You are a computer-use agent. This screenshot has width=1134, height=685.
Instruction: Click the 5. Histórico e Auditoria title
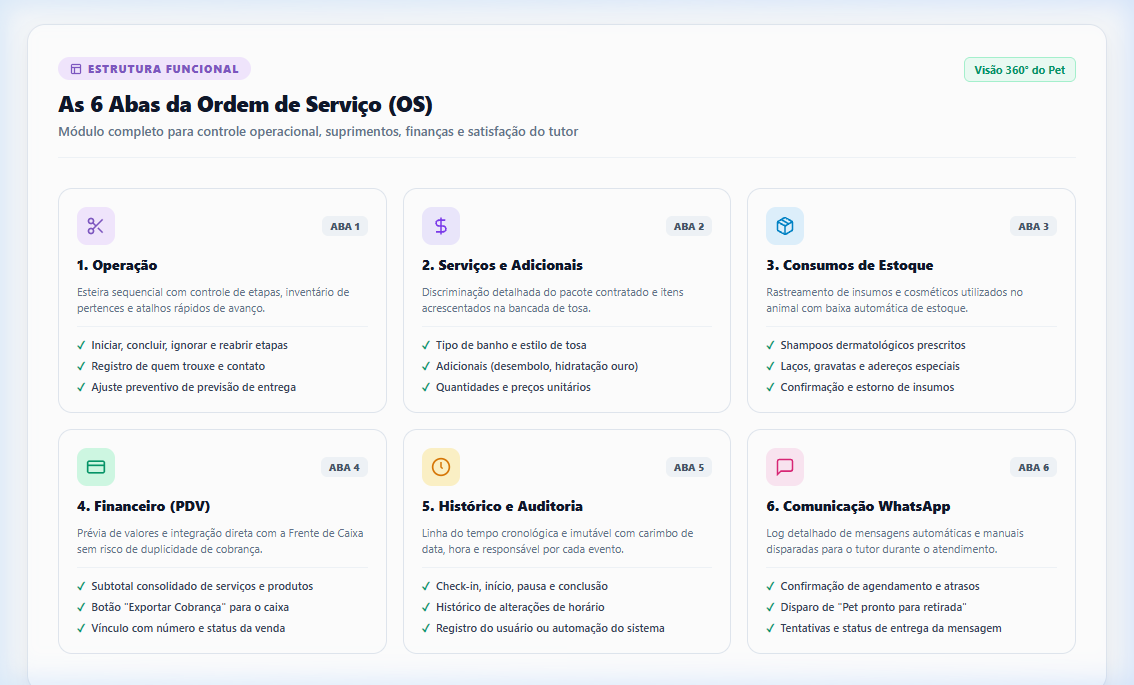502,506
